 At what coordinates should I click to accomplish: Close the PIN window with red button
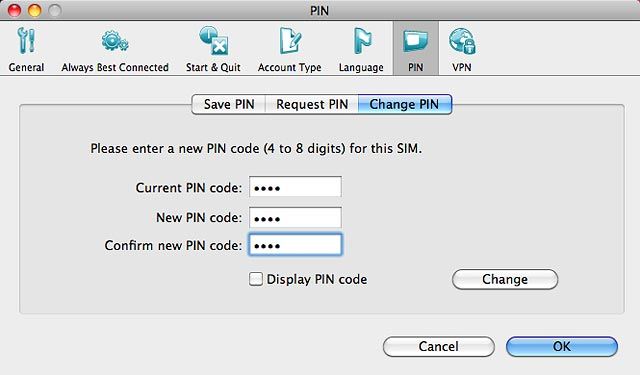tap(14, 10)
